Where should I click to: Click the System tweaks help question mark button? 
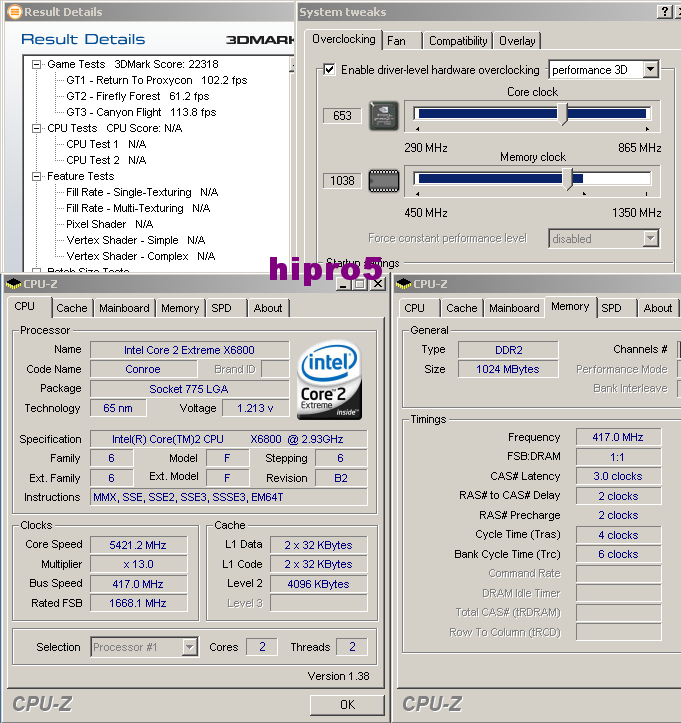(664, 12)
